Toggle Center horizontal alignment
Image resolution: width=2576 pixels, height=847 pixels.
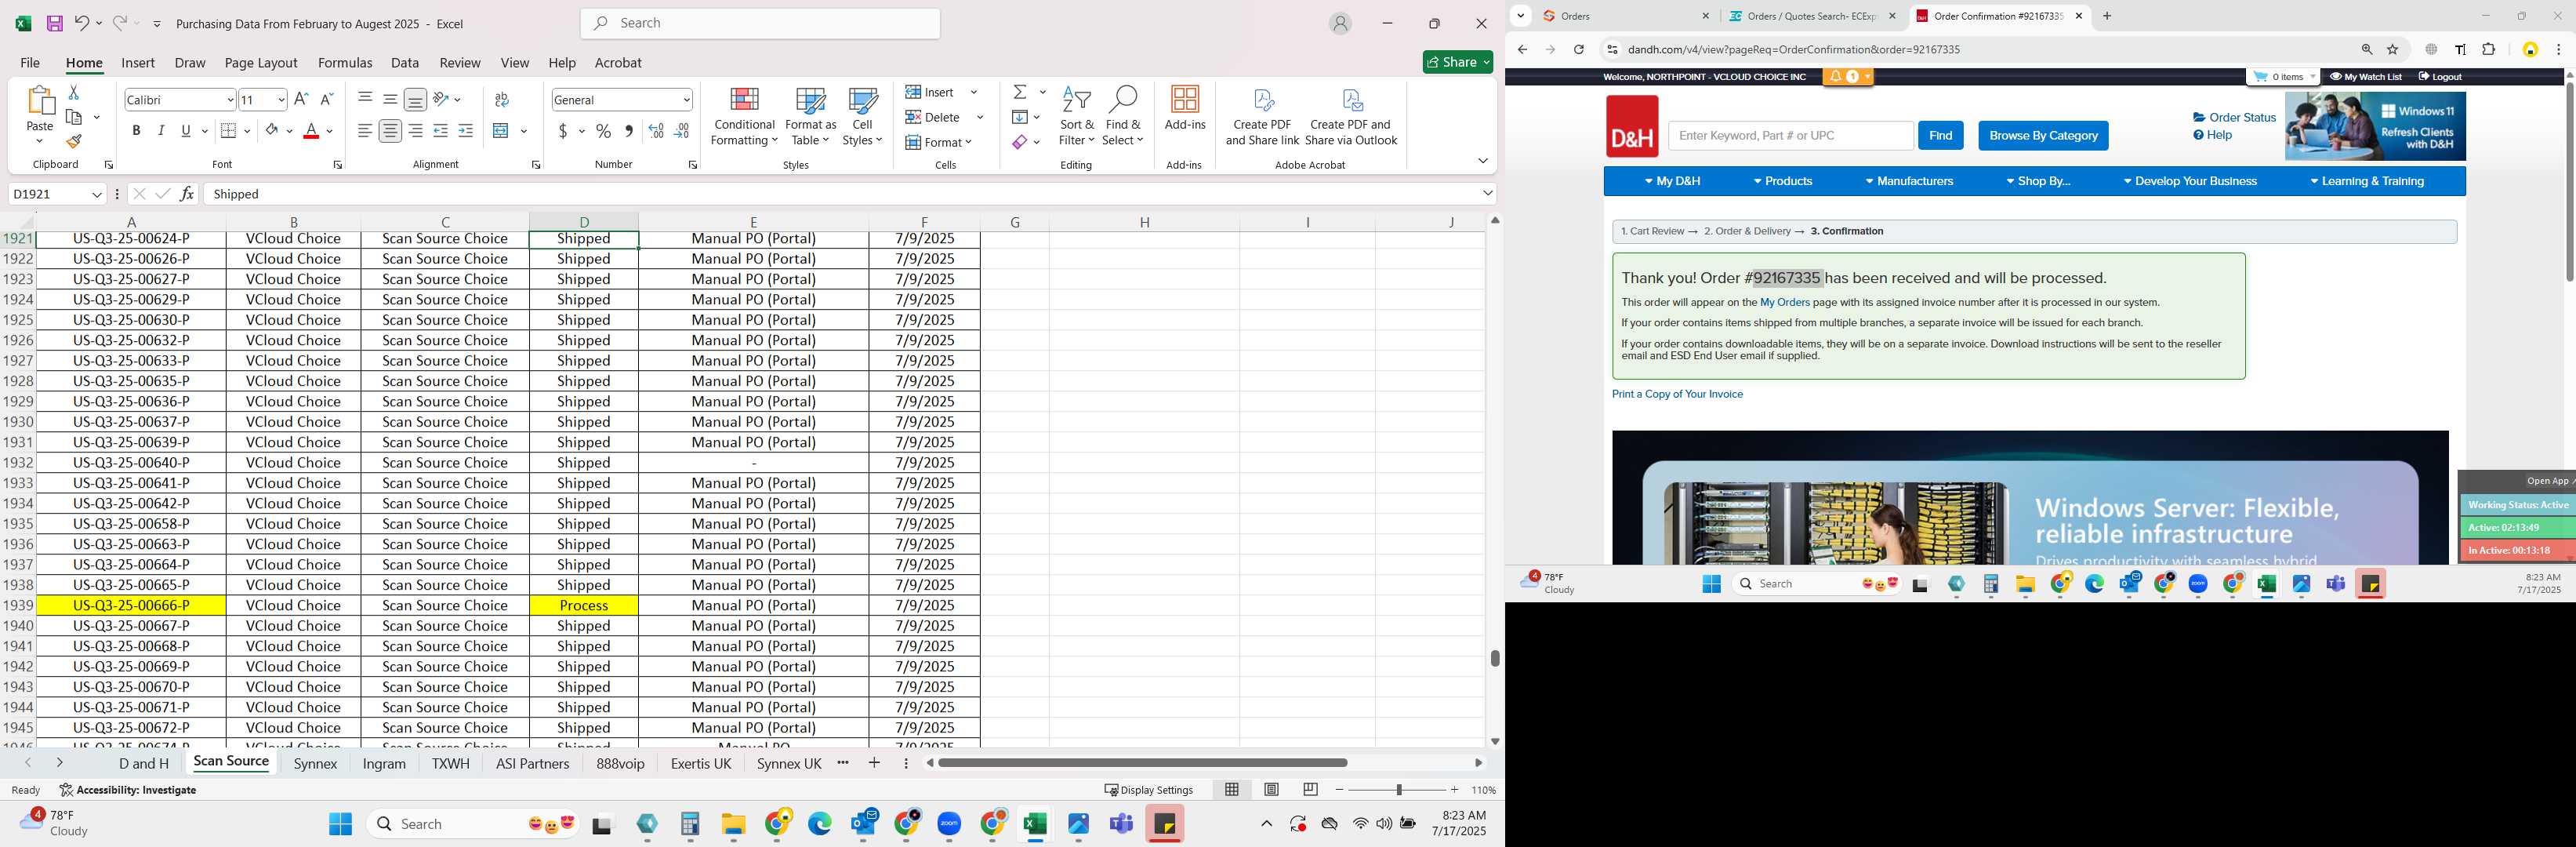390,131
